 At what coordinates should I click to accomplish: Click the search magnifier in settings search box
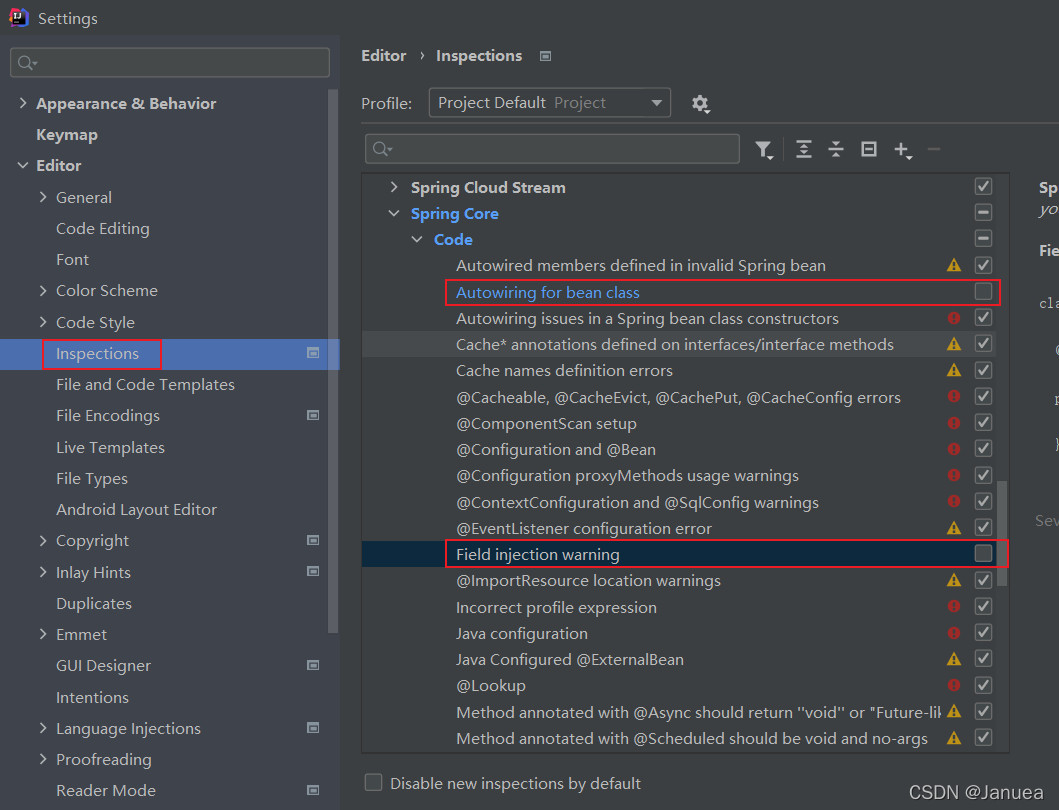point(26,63)
